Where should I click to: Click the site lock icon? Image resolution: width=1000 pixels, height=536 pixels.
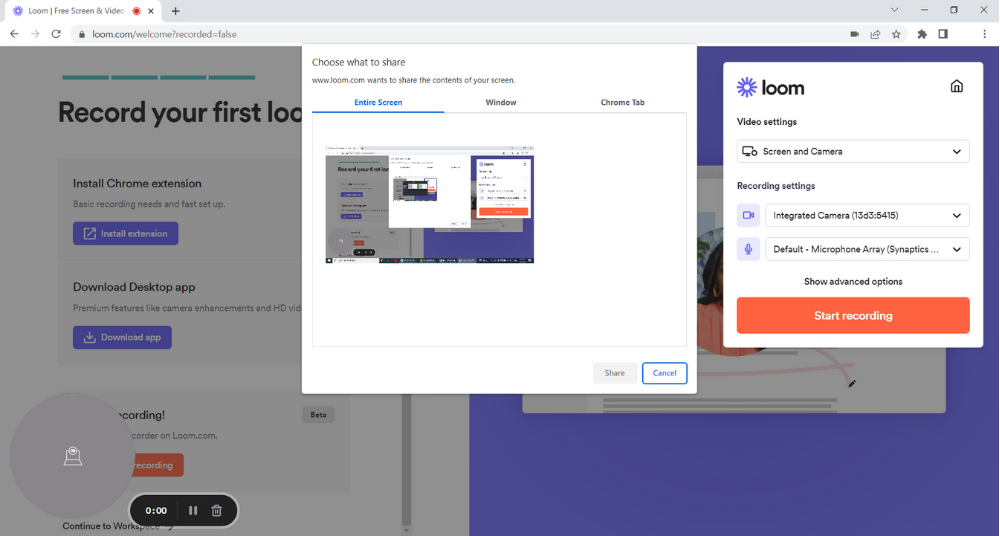coord(82,34)
